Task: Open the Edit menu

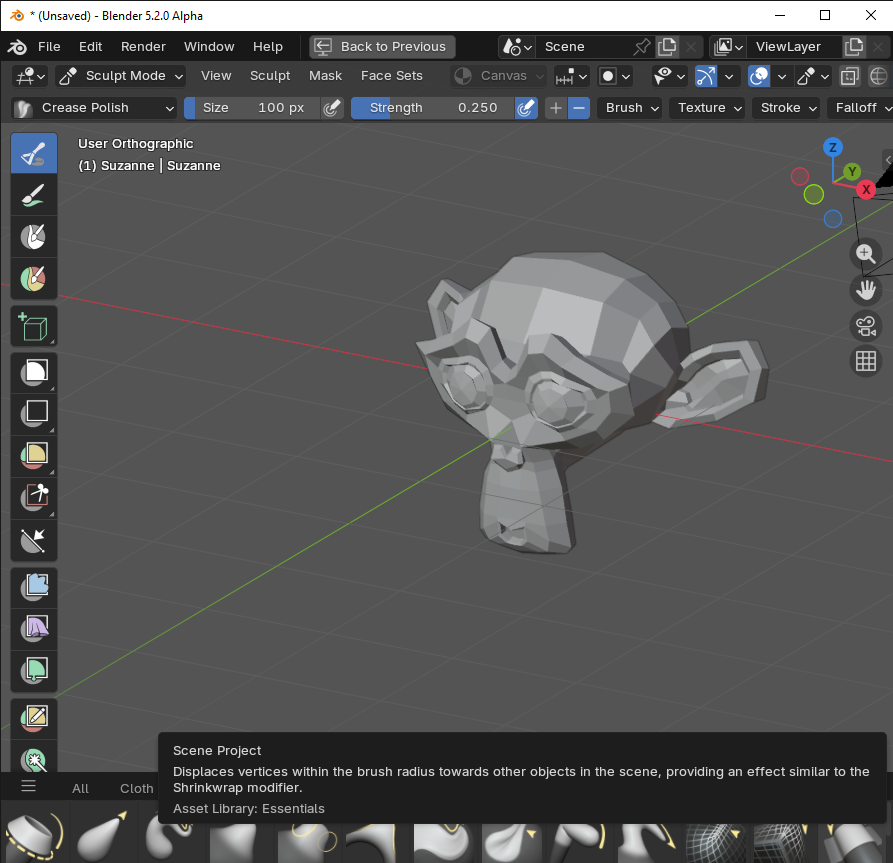Action: [x=91, y=47]
